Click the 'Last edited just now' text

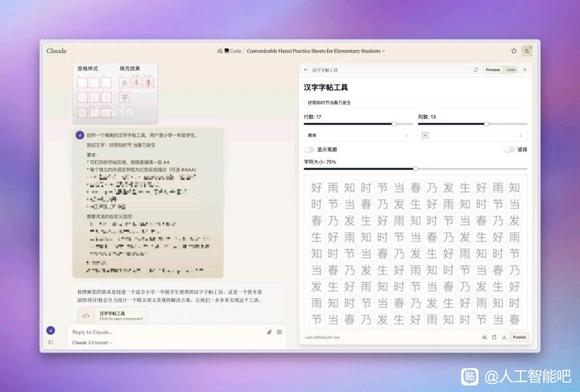coord(322,337)
